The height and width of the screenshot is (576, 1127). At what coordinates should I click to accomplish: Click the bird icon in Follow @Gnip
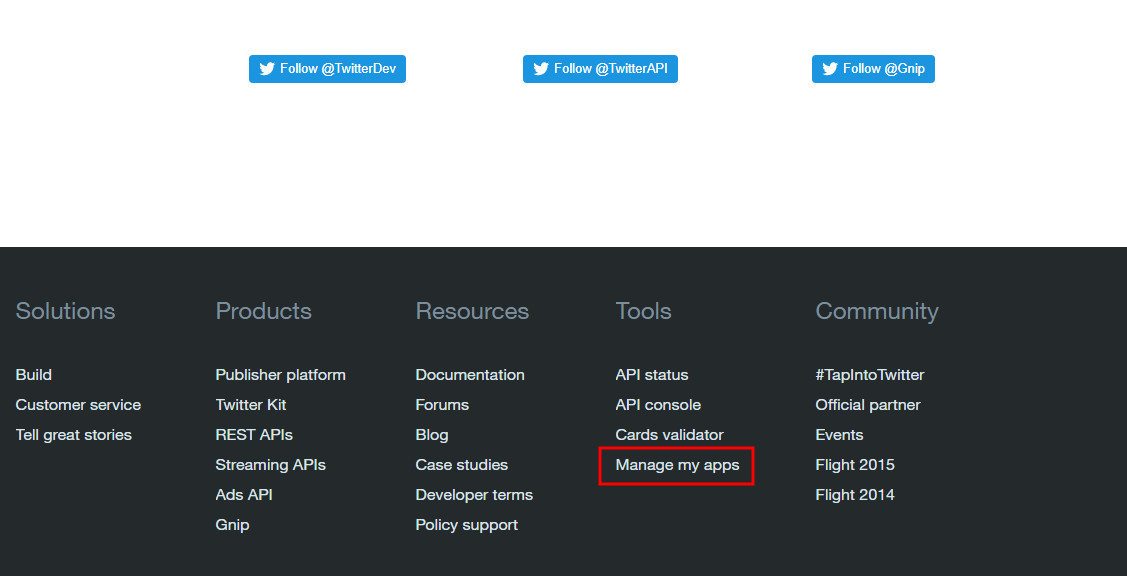tap(830, 69)
